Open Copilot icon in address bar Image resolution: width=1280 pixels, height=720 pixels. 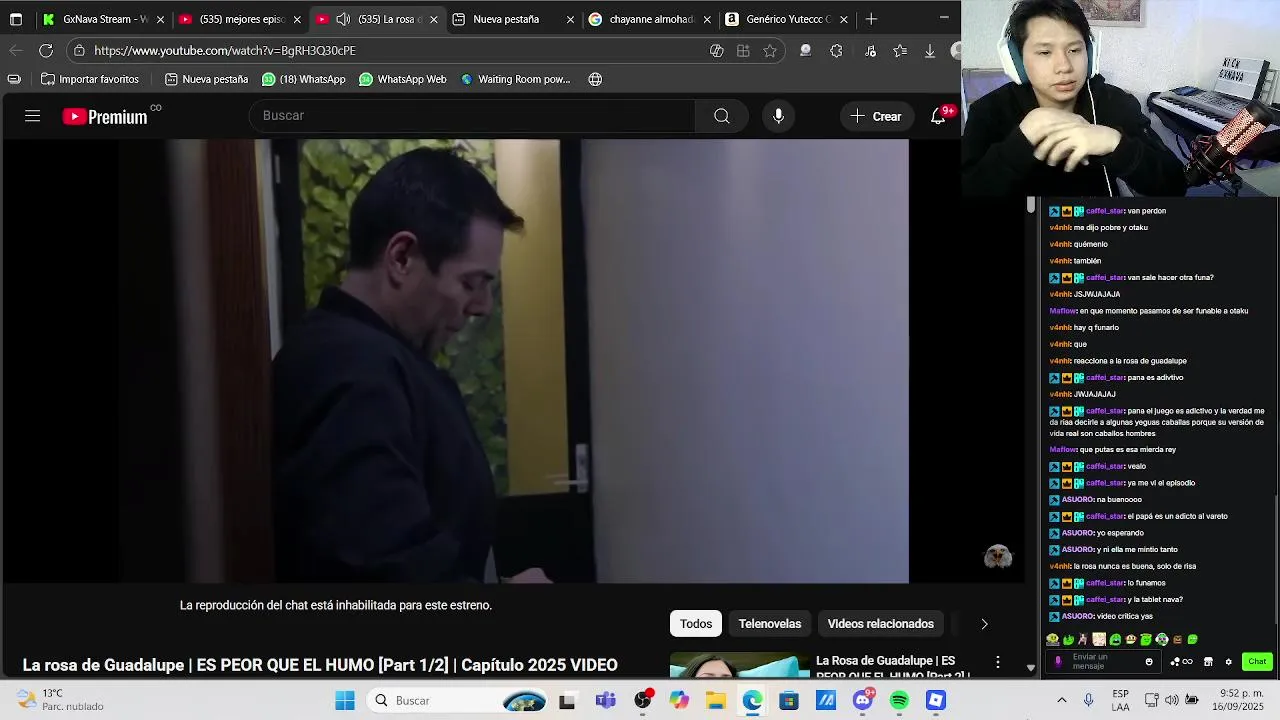pos(716,50)
